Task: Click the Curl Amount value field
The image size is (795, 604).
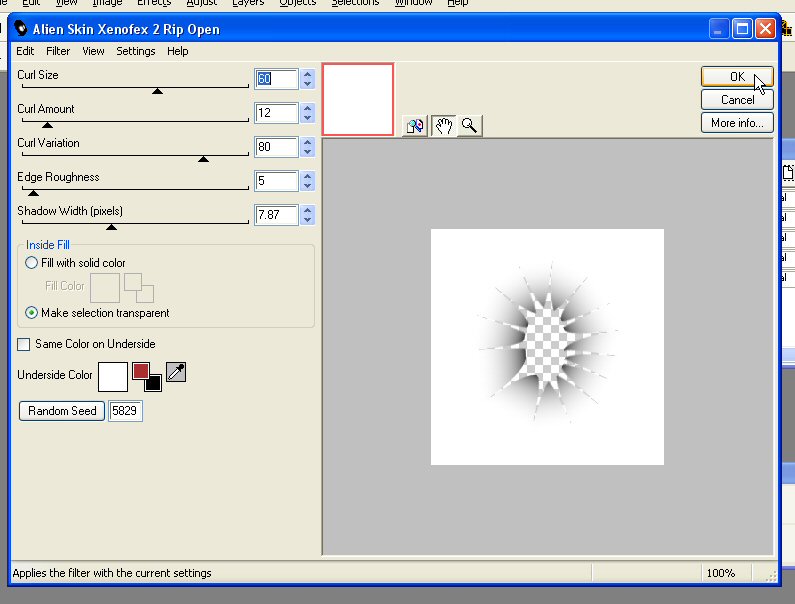Action: point(276,113)
